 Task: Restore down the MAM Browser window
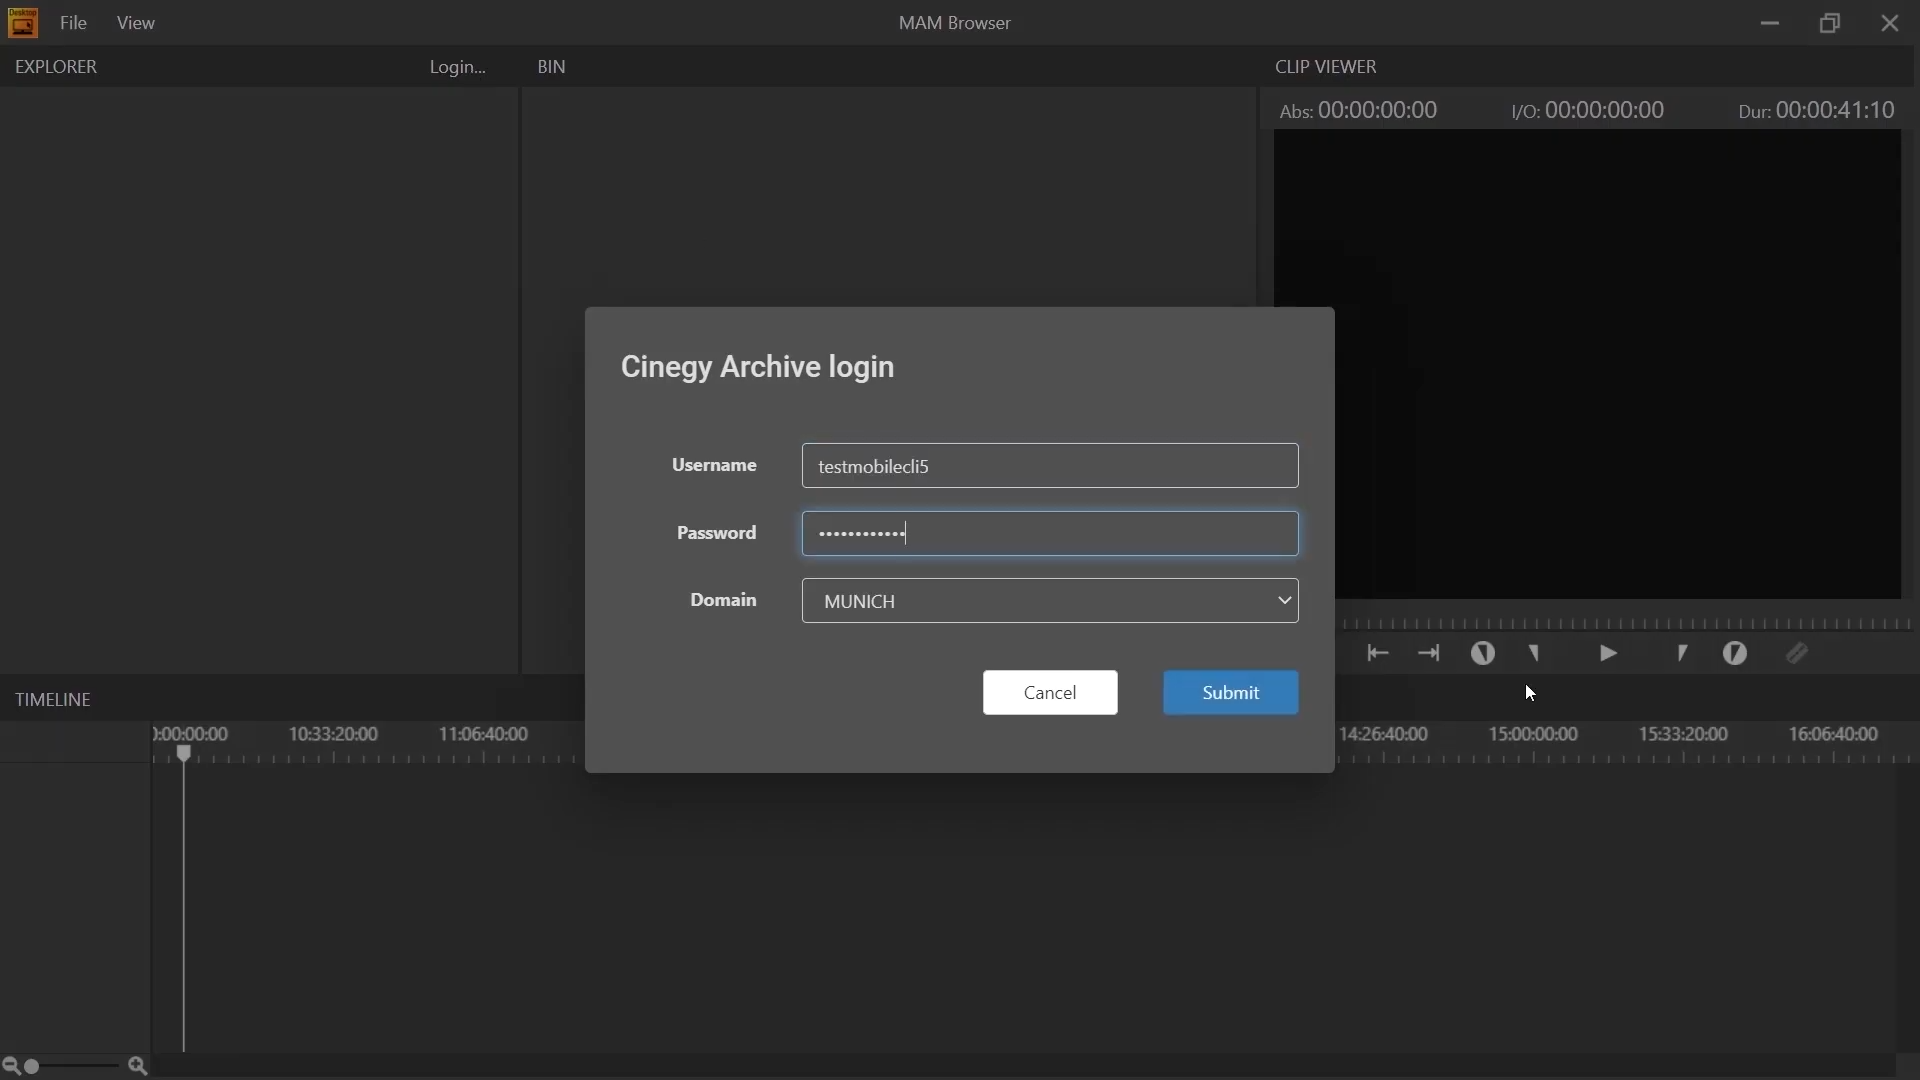point(1830,23)
